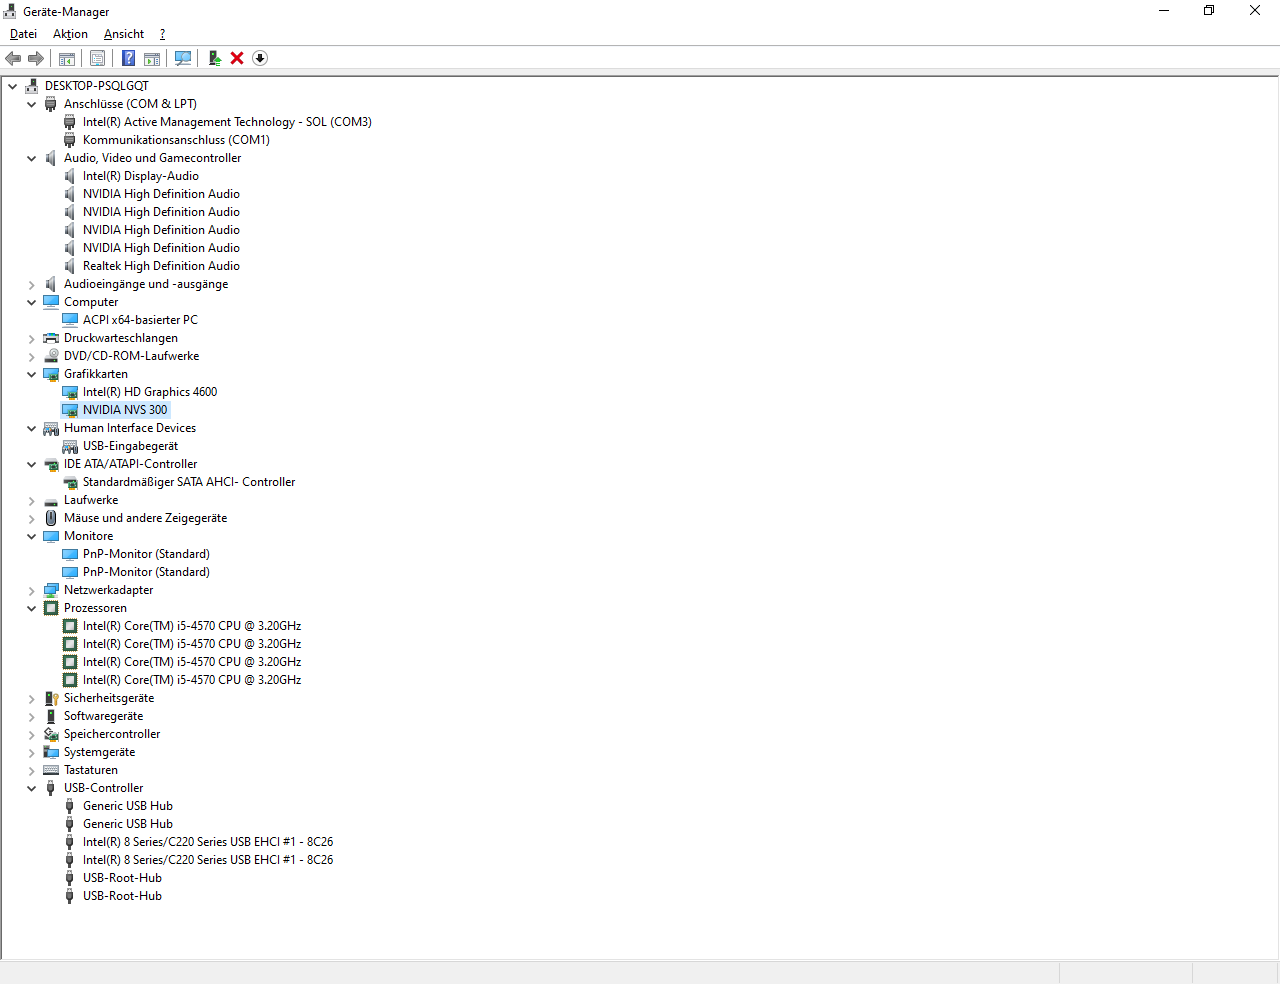
Task: Restore down the Geräte-Manager window
Action: pos(1209,11)
